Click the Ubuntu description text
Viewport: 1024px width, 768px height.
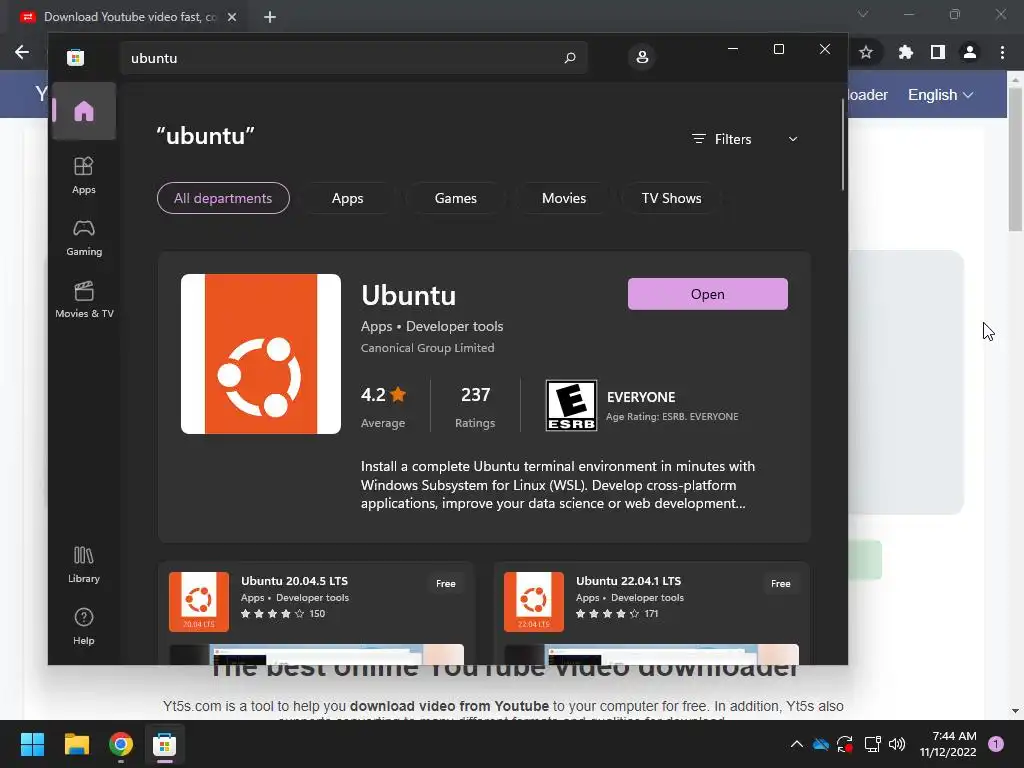click(558, 485)
